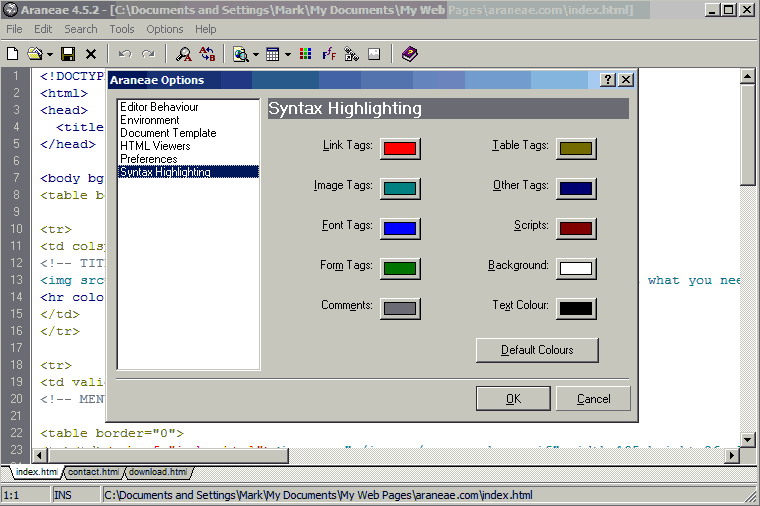Select Syntax Highlighting in options list

click(x=188, y=172)
